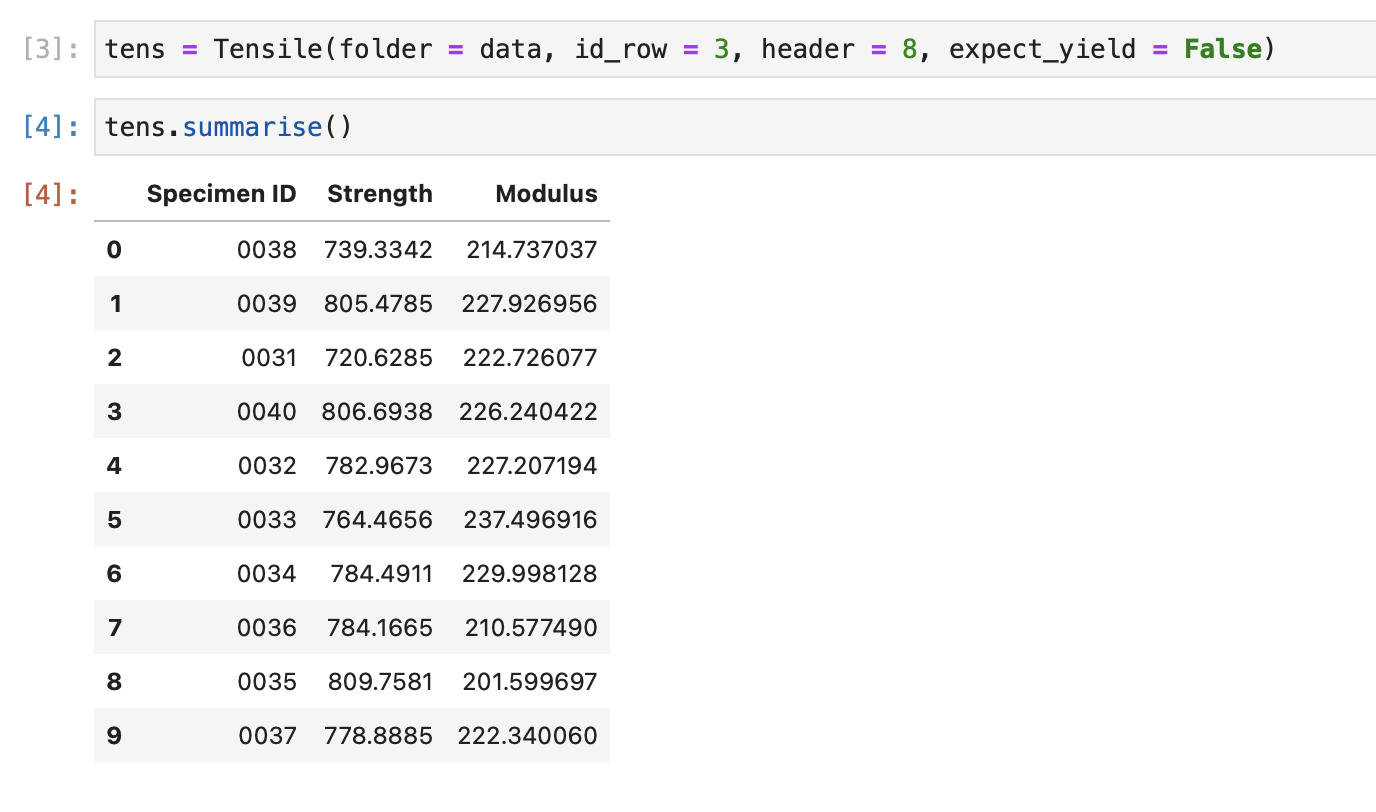Click code cell with tens.summarise()
Image resolution: width=1376 pixels, height=812 pixels.
pos(735,127)
